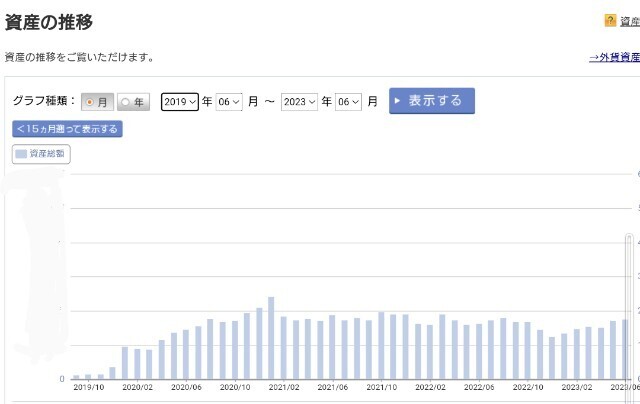640x404 pixels.
Task: Click the axis label 2020/10
Action: (x=235, y=387)
